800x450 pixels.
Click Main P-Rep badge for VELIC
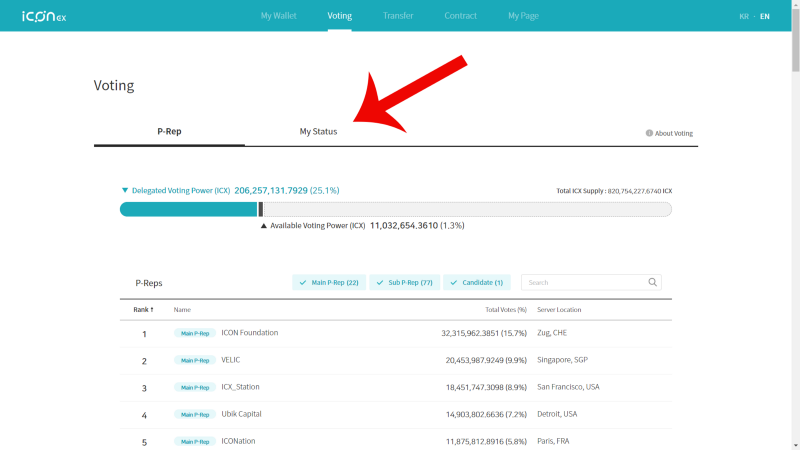tap(195, 360)
